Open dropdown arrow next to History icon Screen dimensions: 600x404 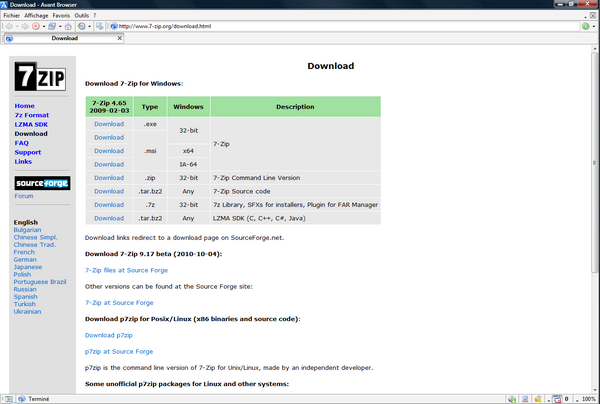pos(90,26)
